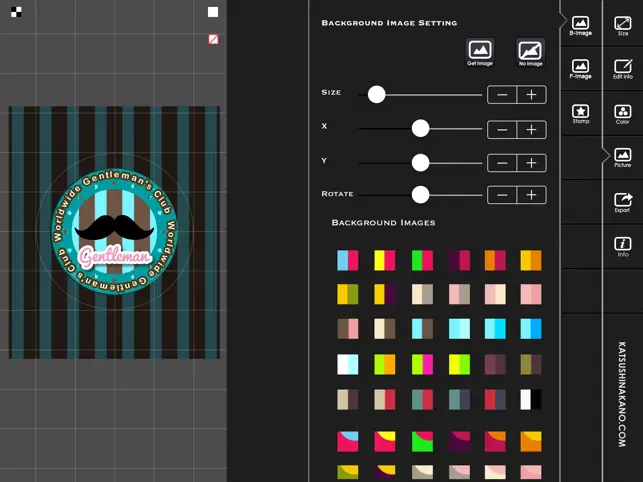The height and width of the screenshot is (482, 643).
Task: Select the green and pink striped background
Action: pyautogui.click(x=422, y=260)
